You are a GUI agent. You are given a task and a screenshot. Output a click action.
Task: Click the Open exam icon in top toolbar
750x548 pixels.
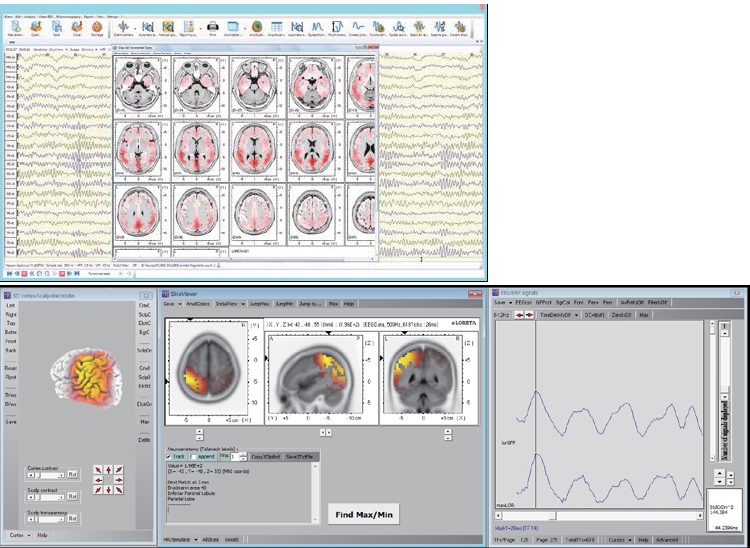pos(37,29)
